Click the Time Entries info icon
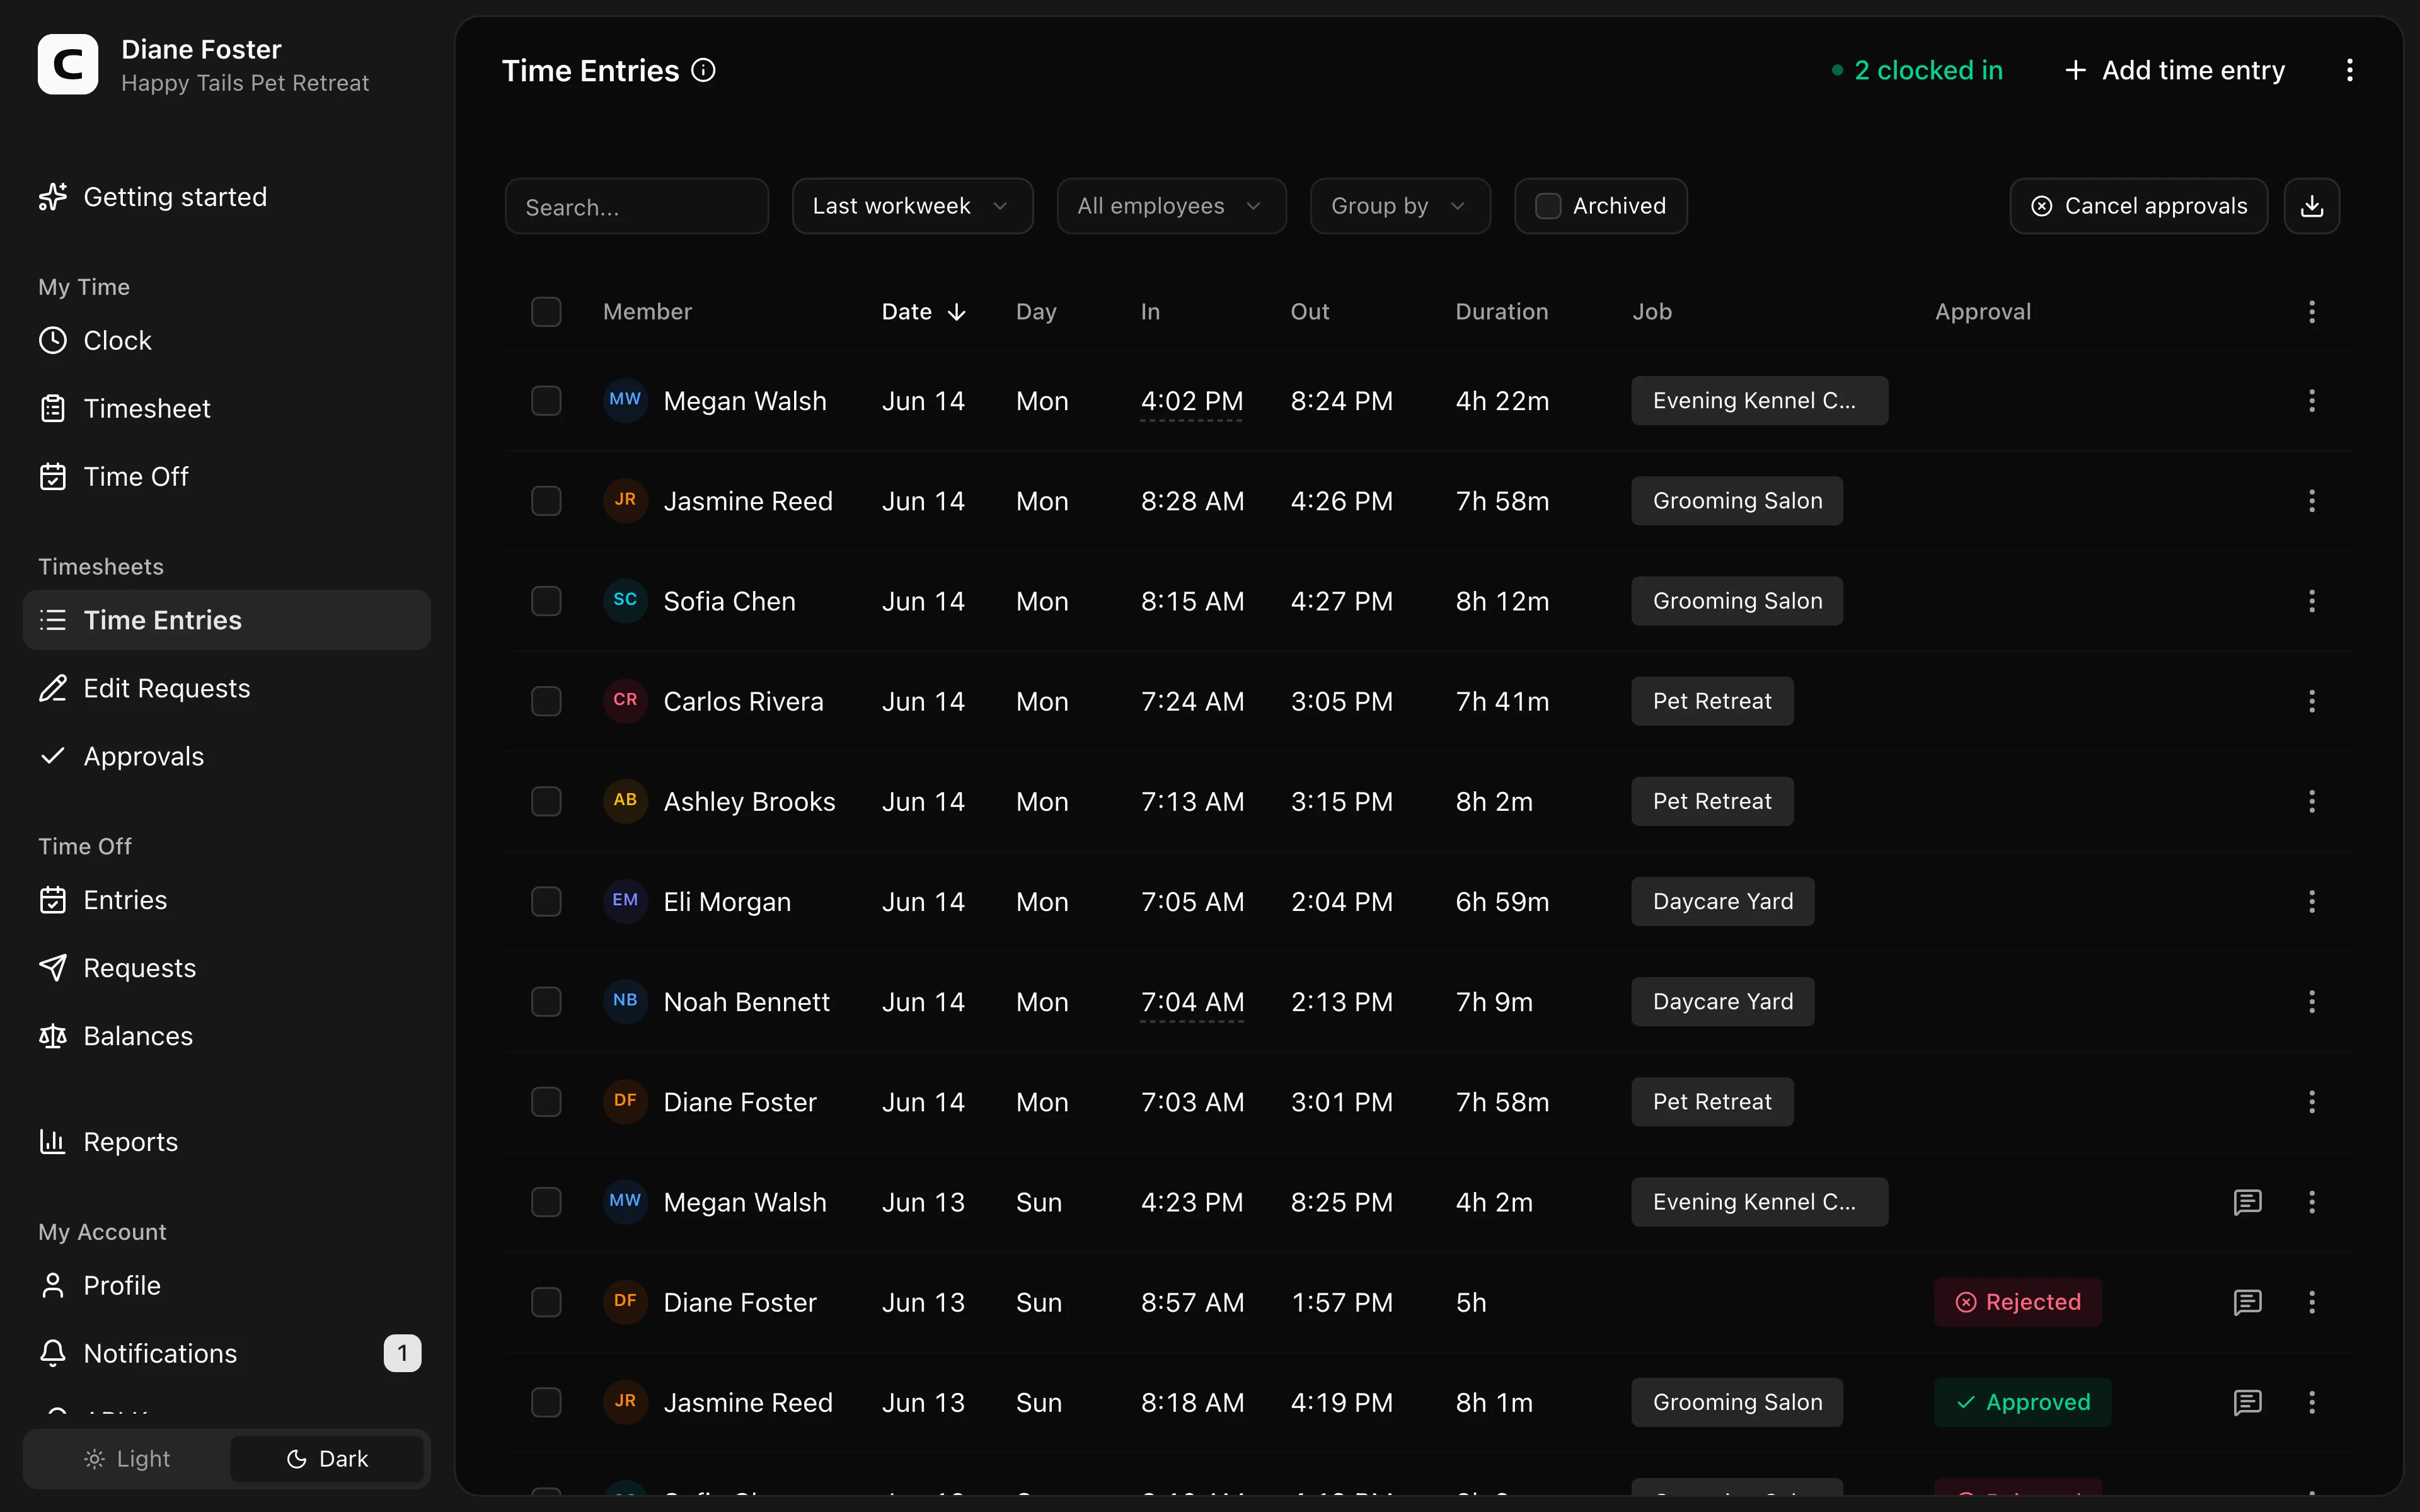2420x1512 pixels. (703, 70)
